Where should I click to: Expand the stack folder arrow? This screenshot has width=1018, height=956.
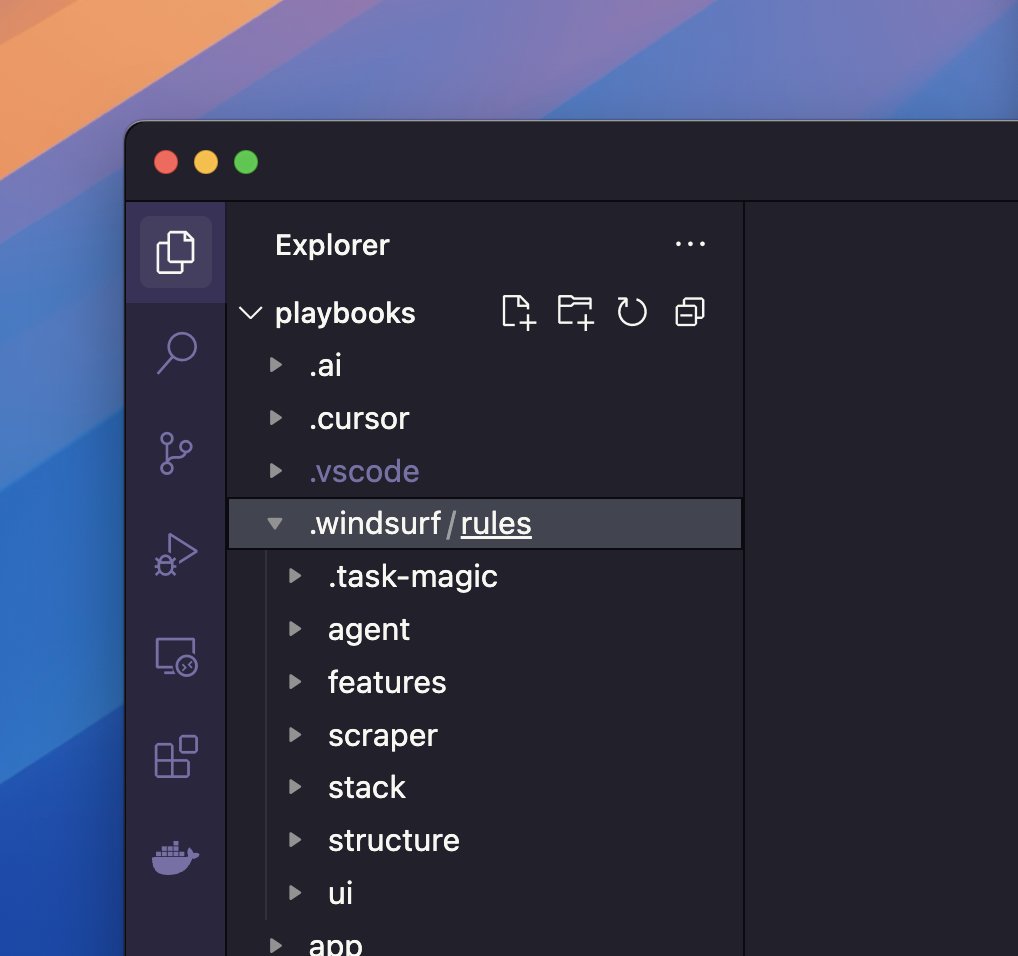[x=295, y=787]
